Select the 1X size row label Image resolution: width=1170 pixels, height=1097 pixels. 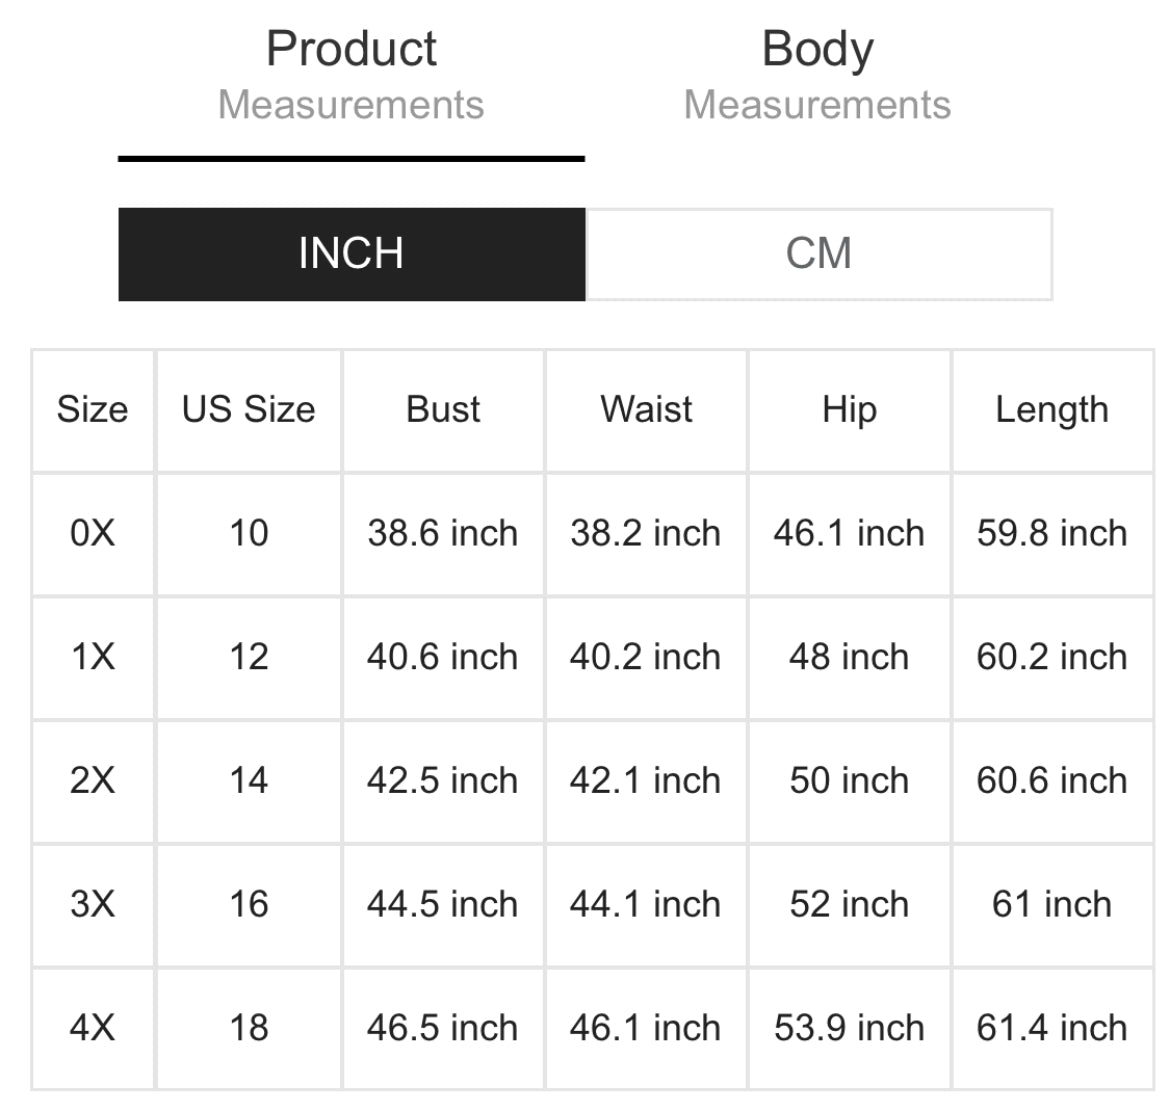(92, 657)
